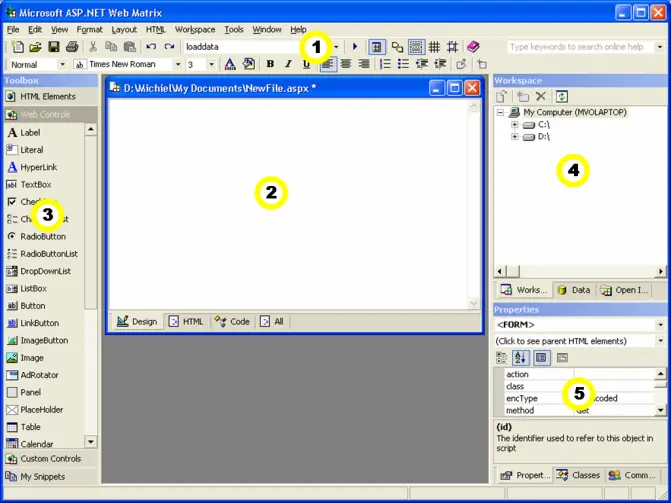Open the loaddata combo box dropdown arrow
Image resolution: width=671 pixels, height=503 pixels.
click(x=336, y=47)
